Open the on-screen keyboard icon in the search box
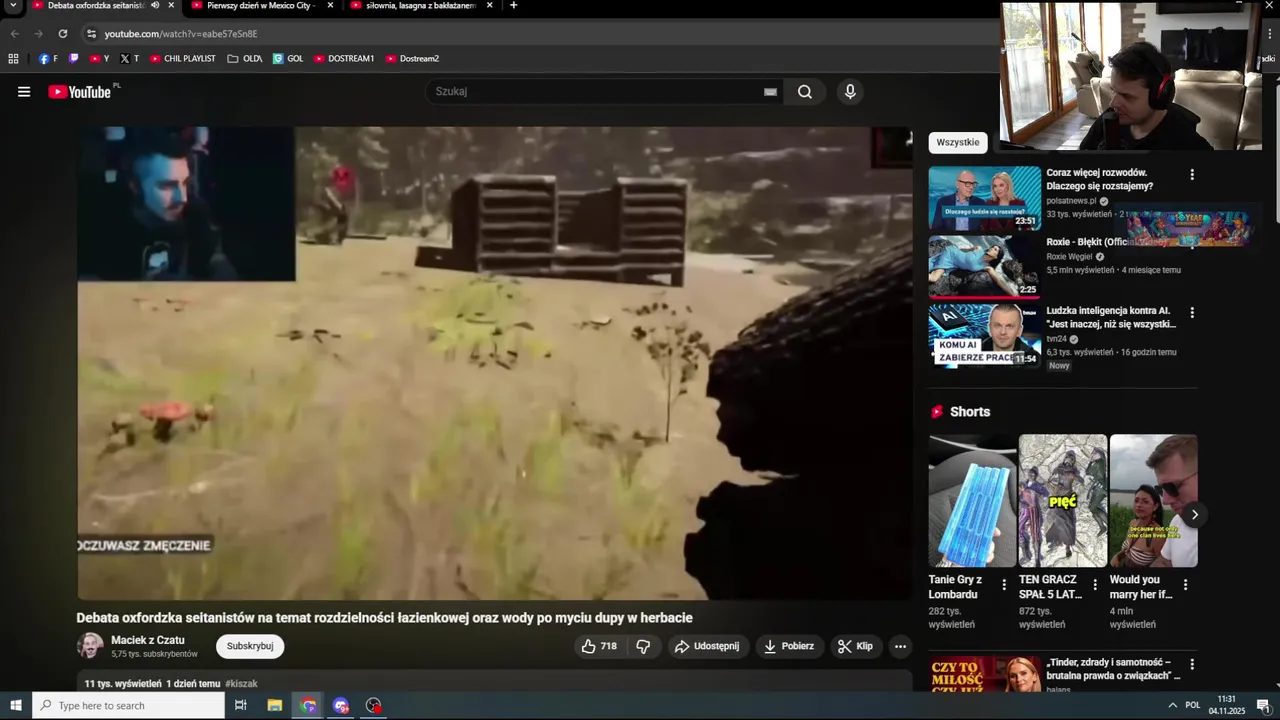Viewport: 1280px width, 720px height. tap(770, 92)
